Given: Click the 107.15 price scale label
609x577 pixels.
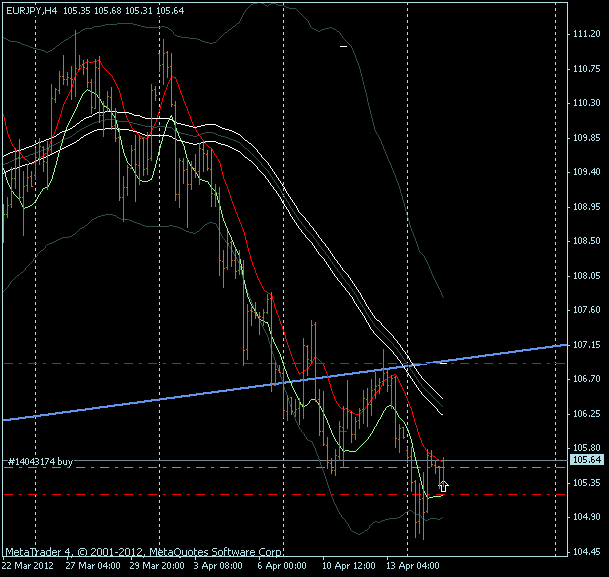Looking at the screenshot, I should [x=586, y=345].
